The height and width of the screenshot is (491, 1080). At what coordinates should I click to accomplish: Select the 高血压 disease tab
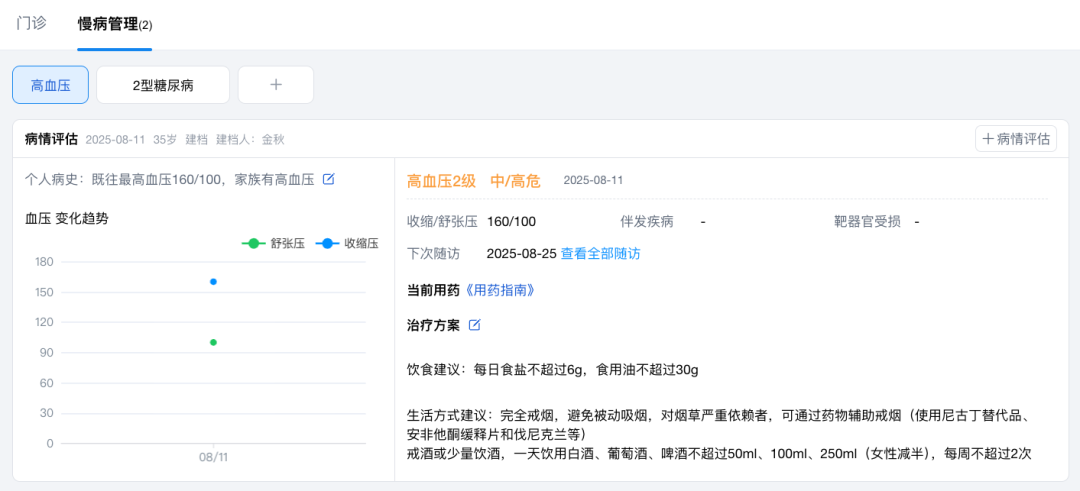coord(50,85)
